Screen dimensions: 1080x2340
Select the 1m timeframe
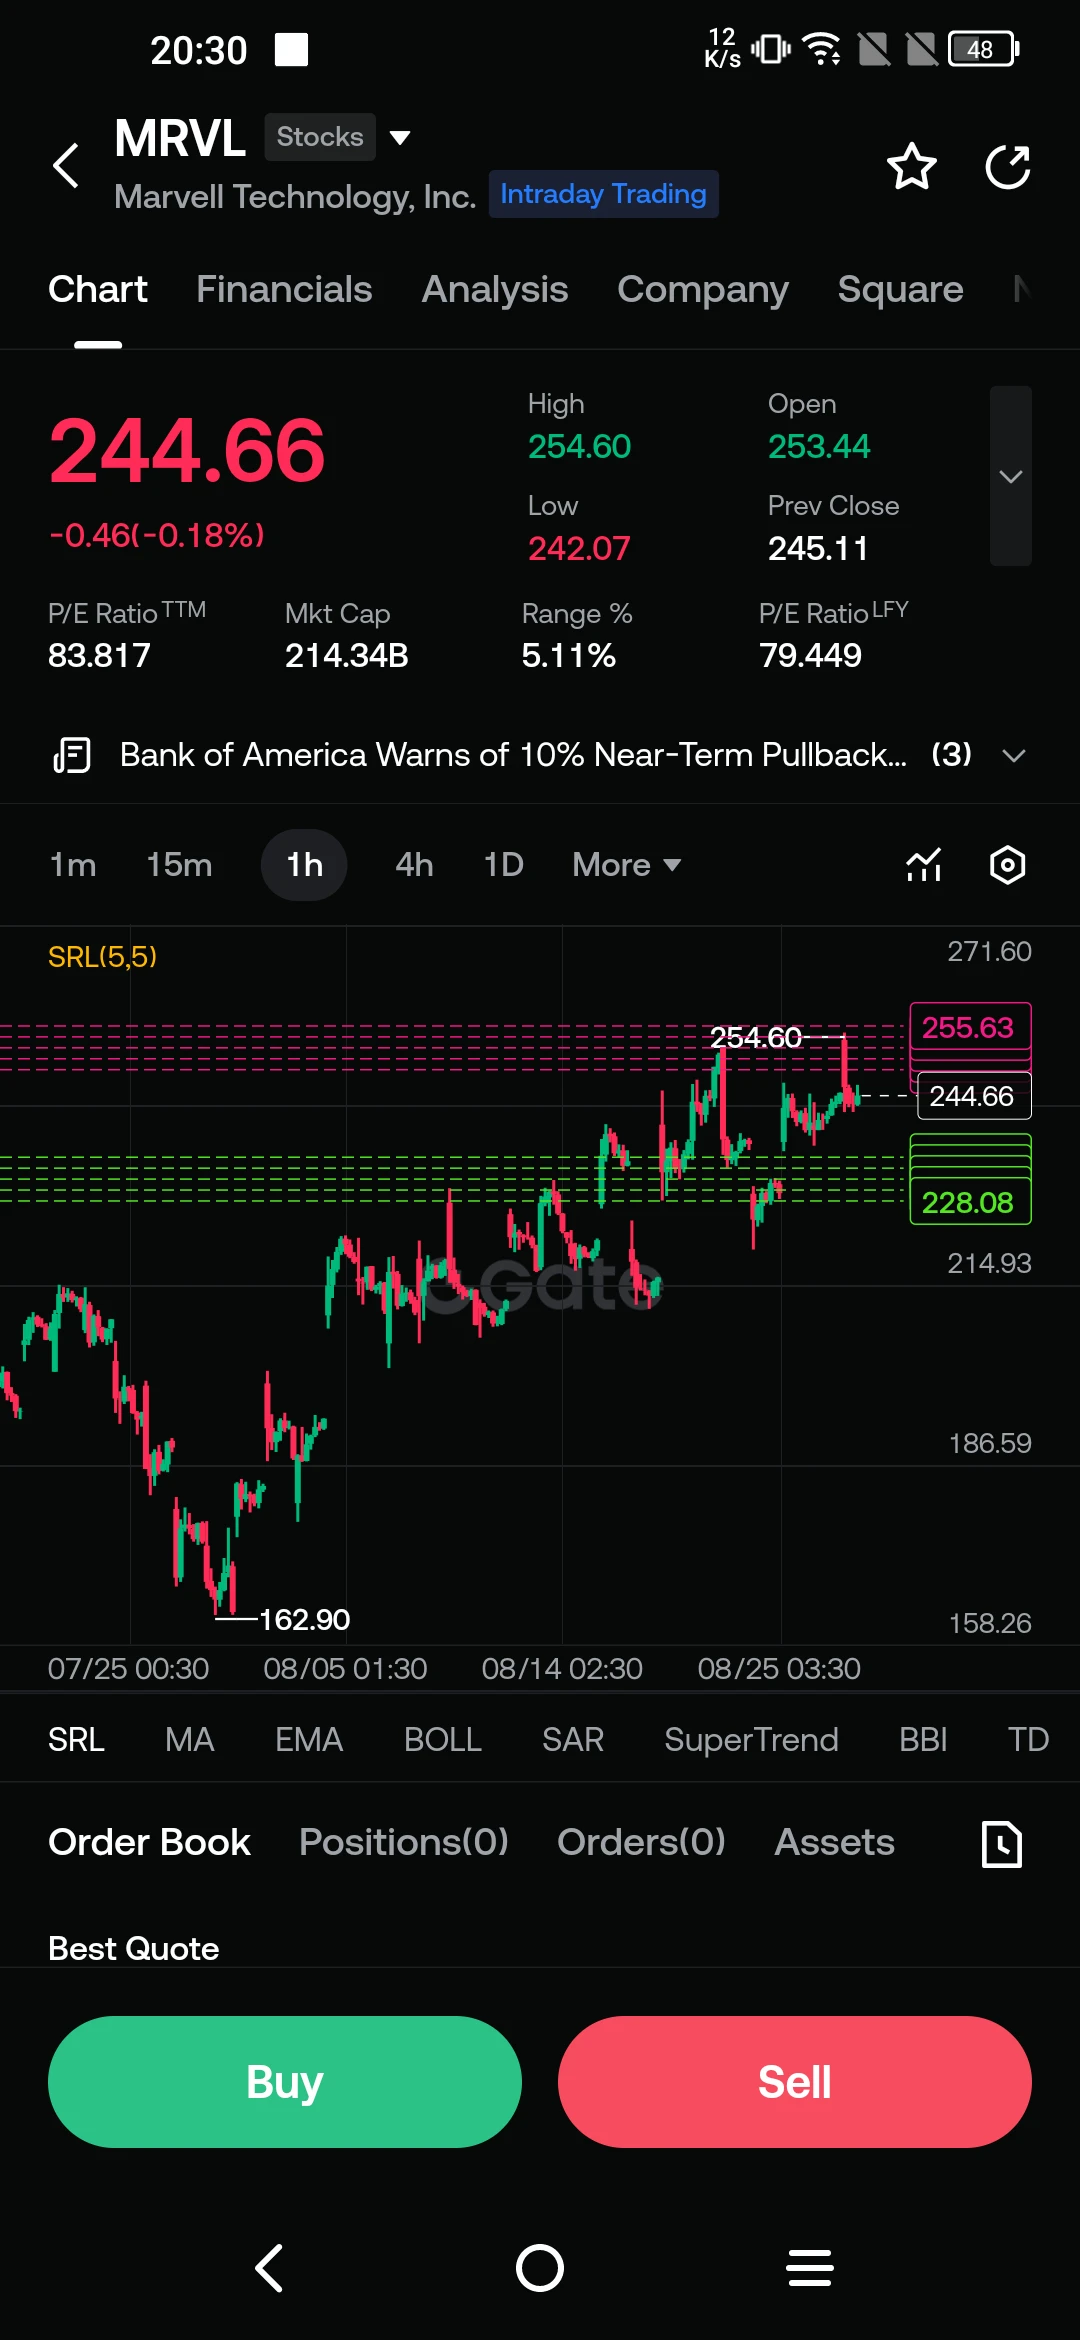coord(73,865)
